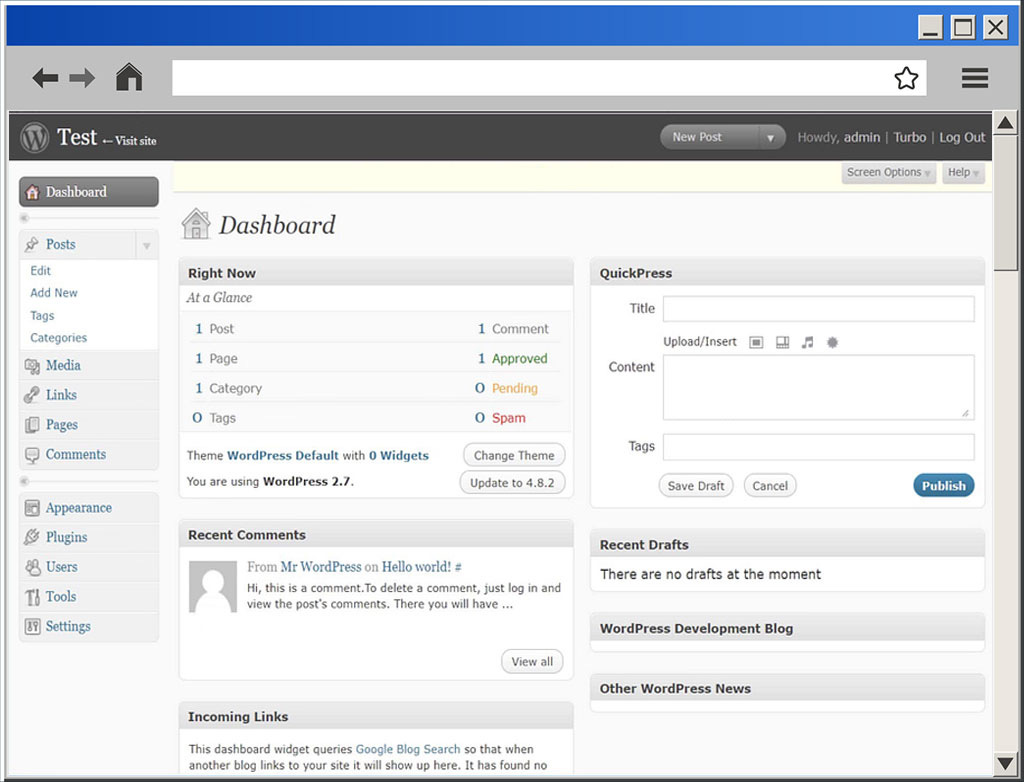This screenshot has height=782, width=1024.
Task: Click the browser forward arrow
Action: pos(82,78)
